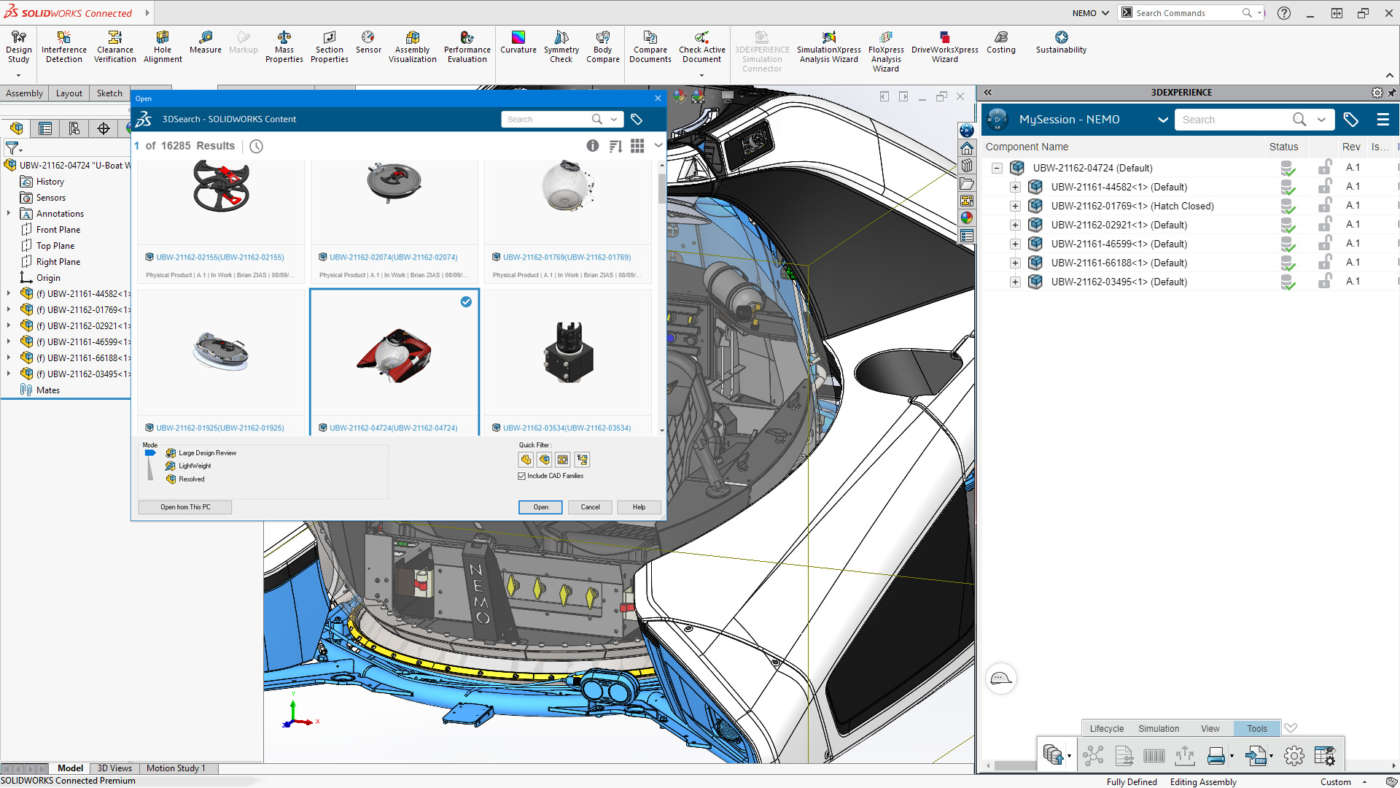Collapse UBW-21162-04724 in MySession panel

point(996,167)
